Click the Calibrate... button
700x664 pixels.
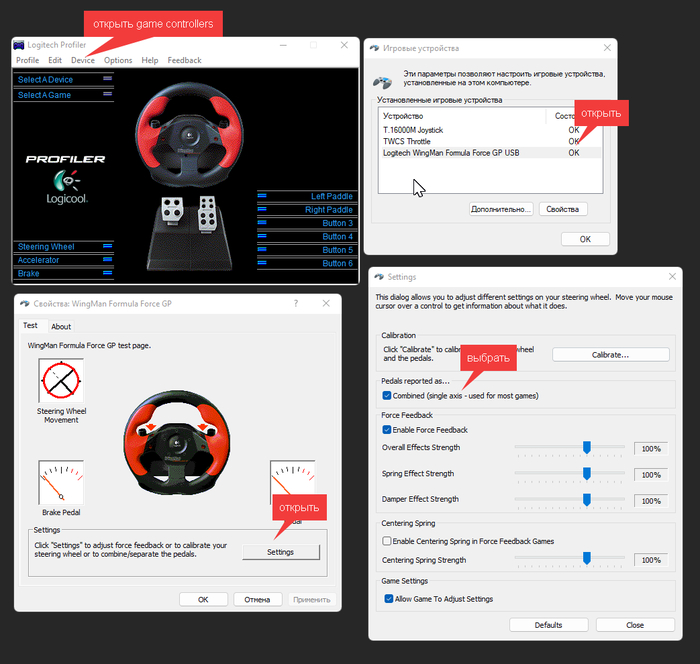[610, 355]
